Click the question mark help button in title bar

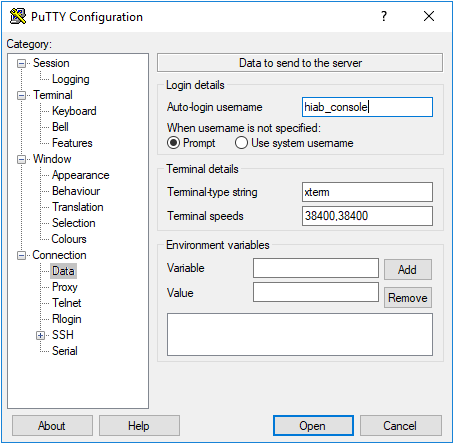coord(384,16)
